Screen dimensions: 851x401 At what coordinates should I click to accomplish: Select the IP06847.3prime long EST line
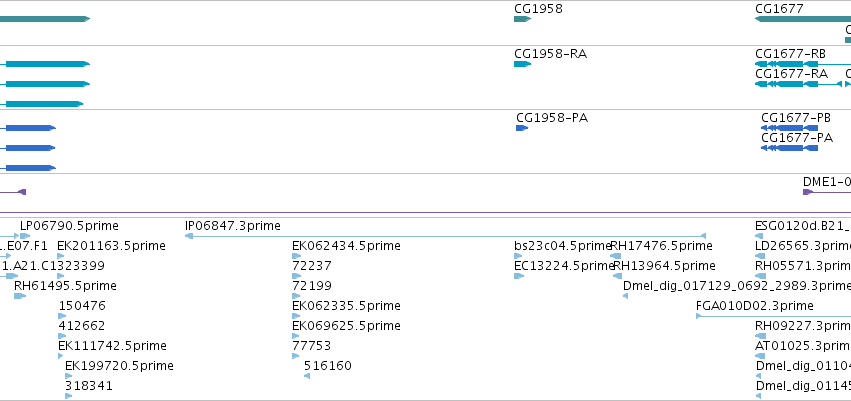pos(445,236)
